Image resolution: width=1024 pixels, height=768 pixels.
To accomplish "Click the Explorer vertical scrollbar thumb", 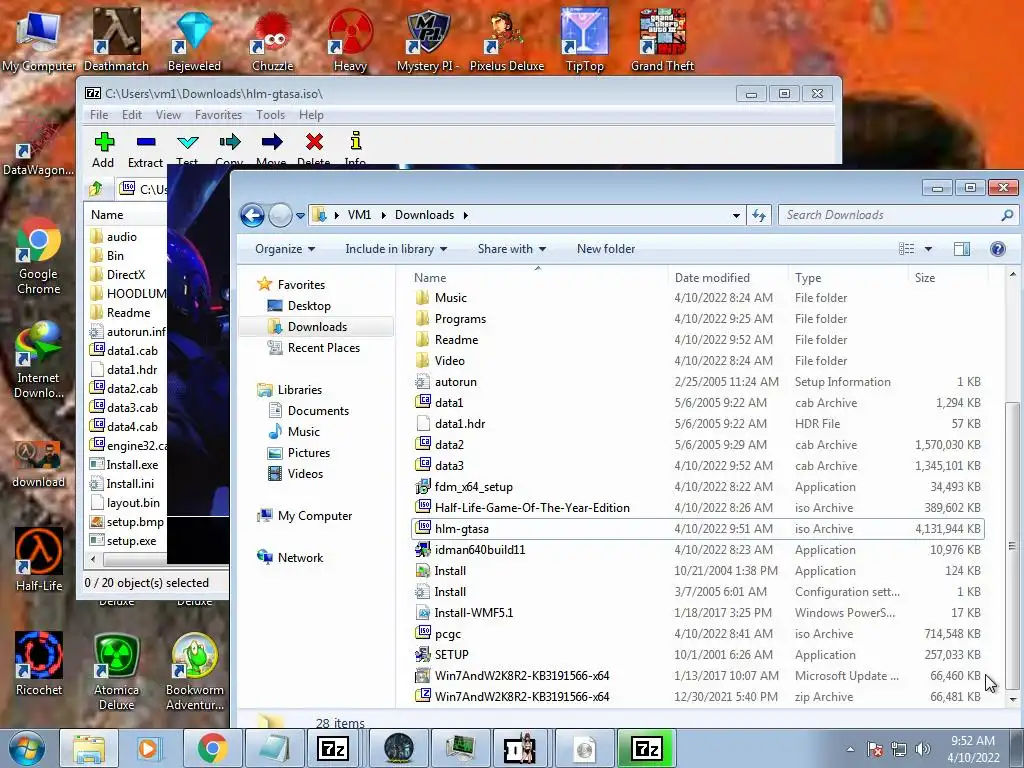I will 1012,545.
